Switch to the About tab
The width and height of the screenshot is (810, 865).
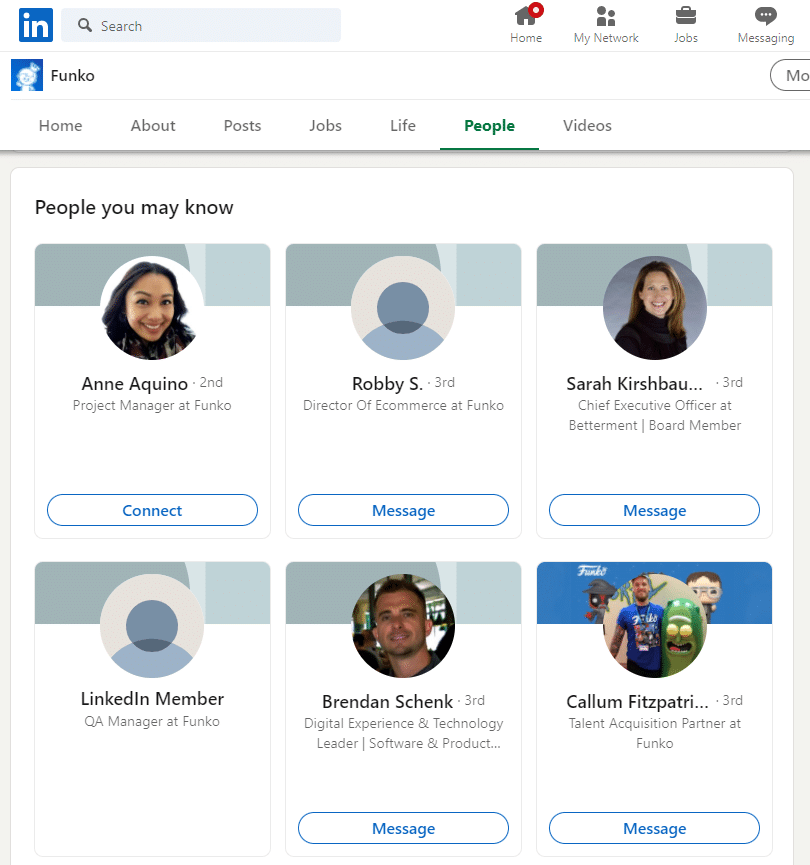tap(153, 126)
